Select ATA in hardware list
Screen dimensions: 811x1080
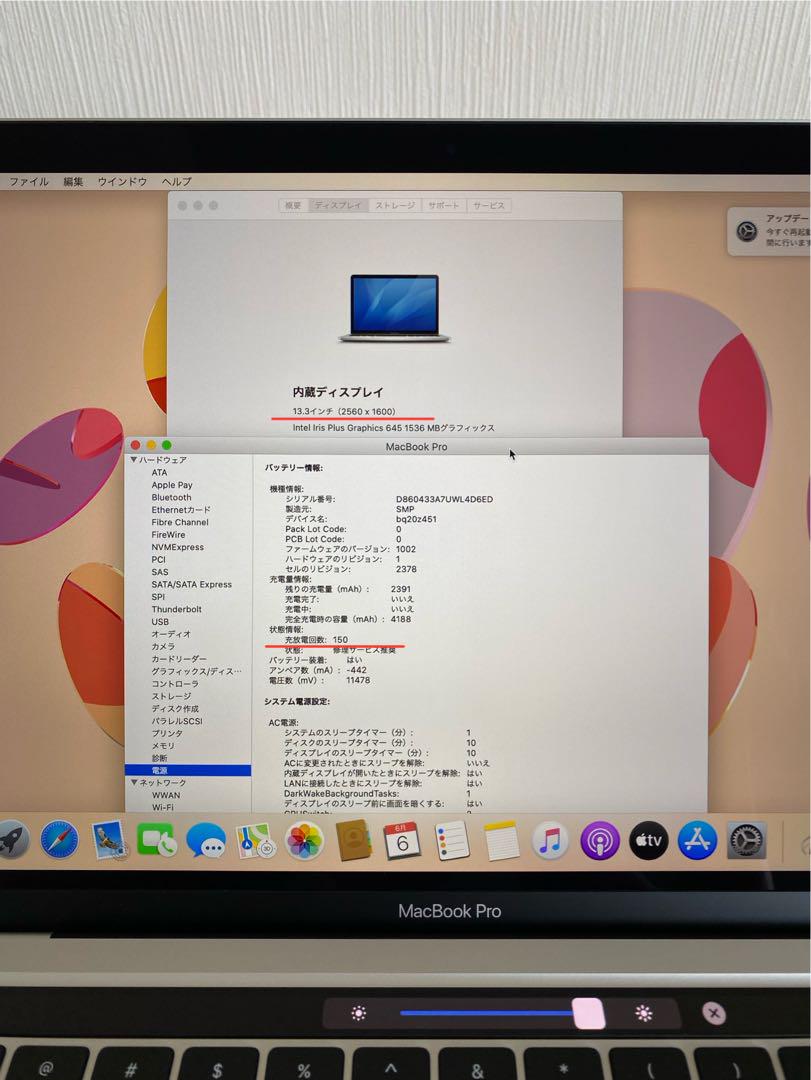[159, 472]
